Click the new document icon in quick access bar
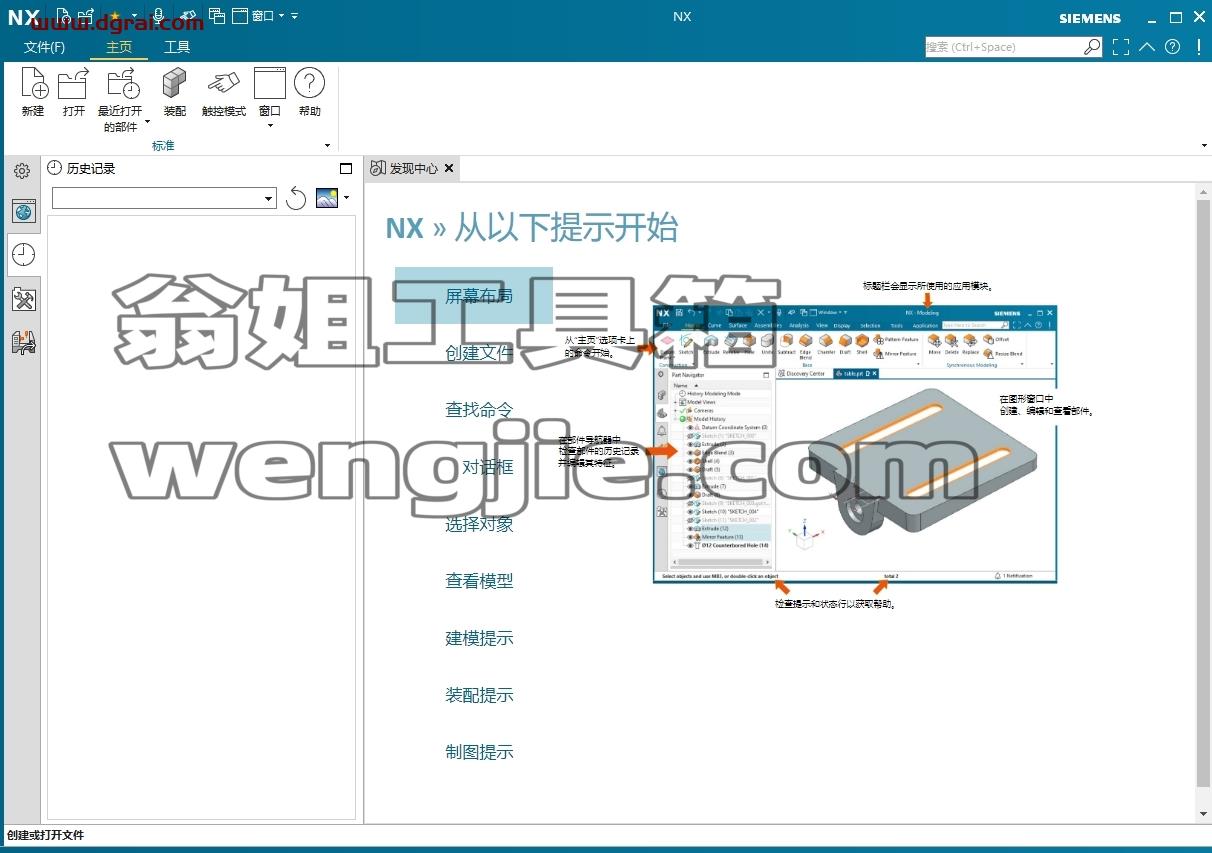1212x853 pixels. (63, 16)
